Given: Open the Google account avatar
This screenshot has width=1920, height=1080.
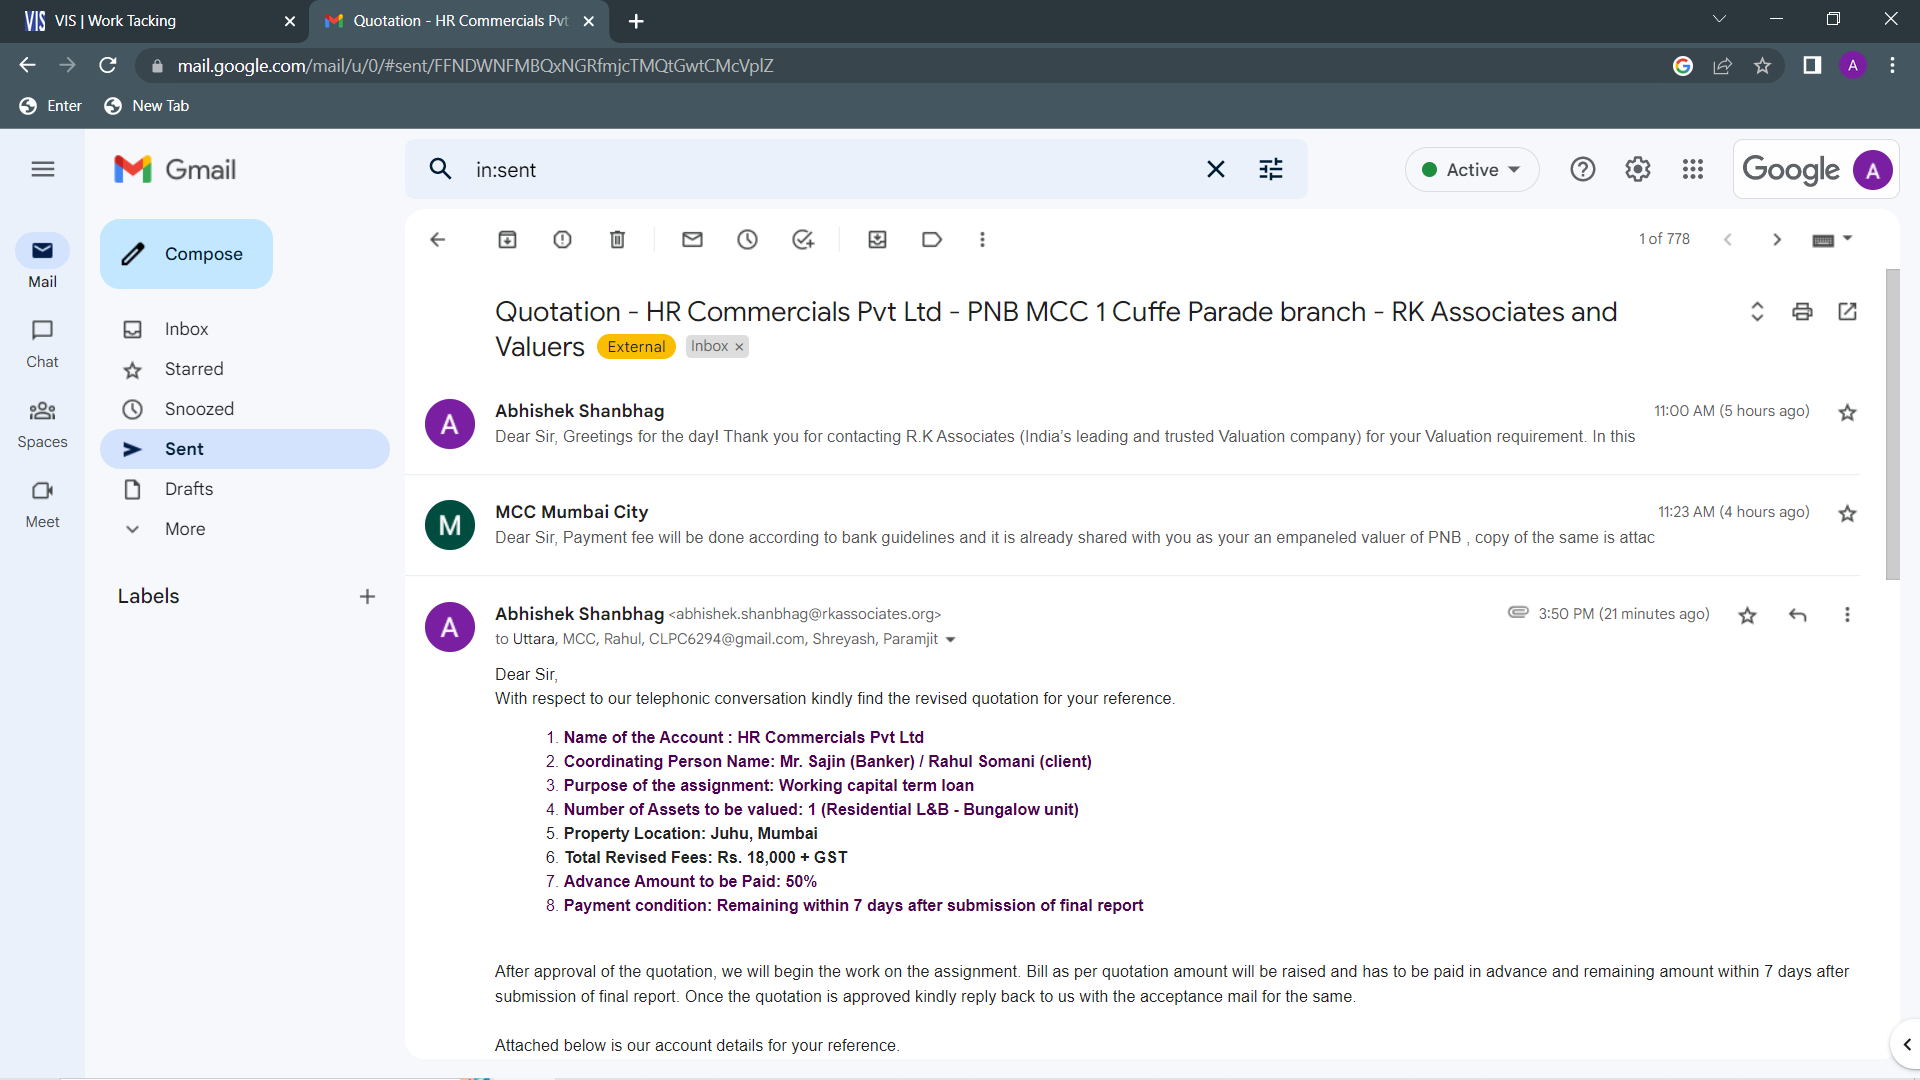Looking at the screenshot, I should 1872,169.
